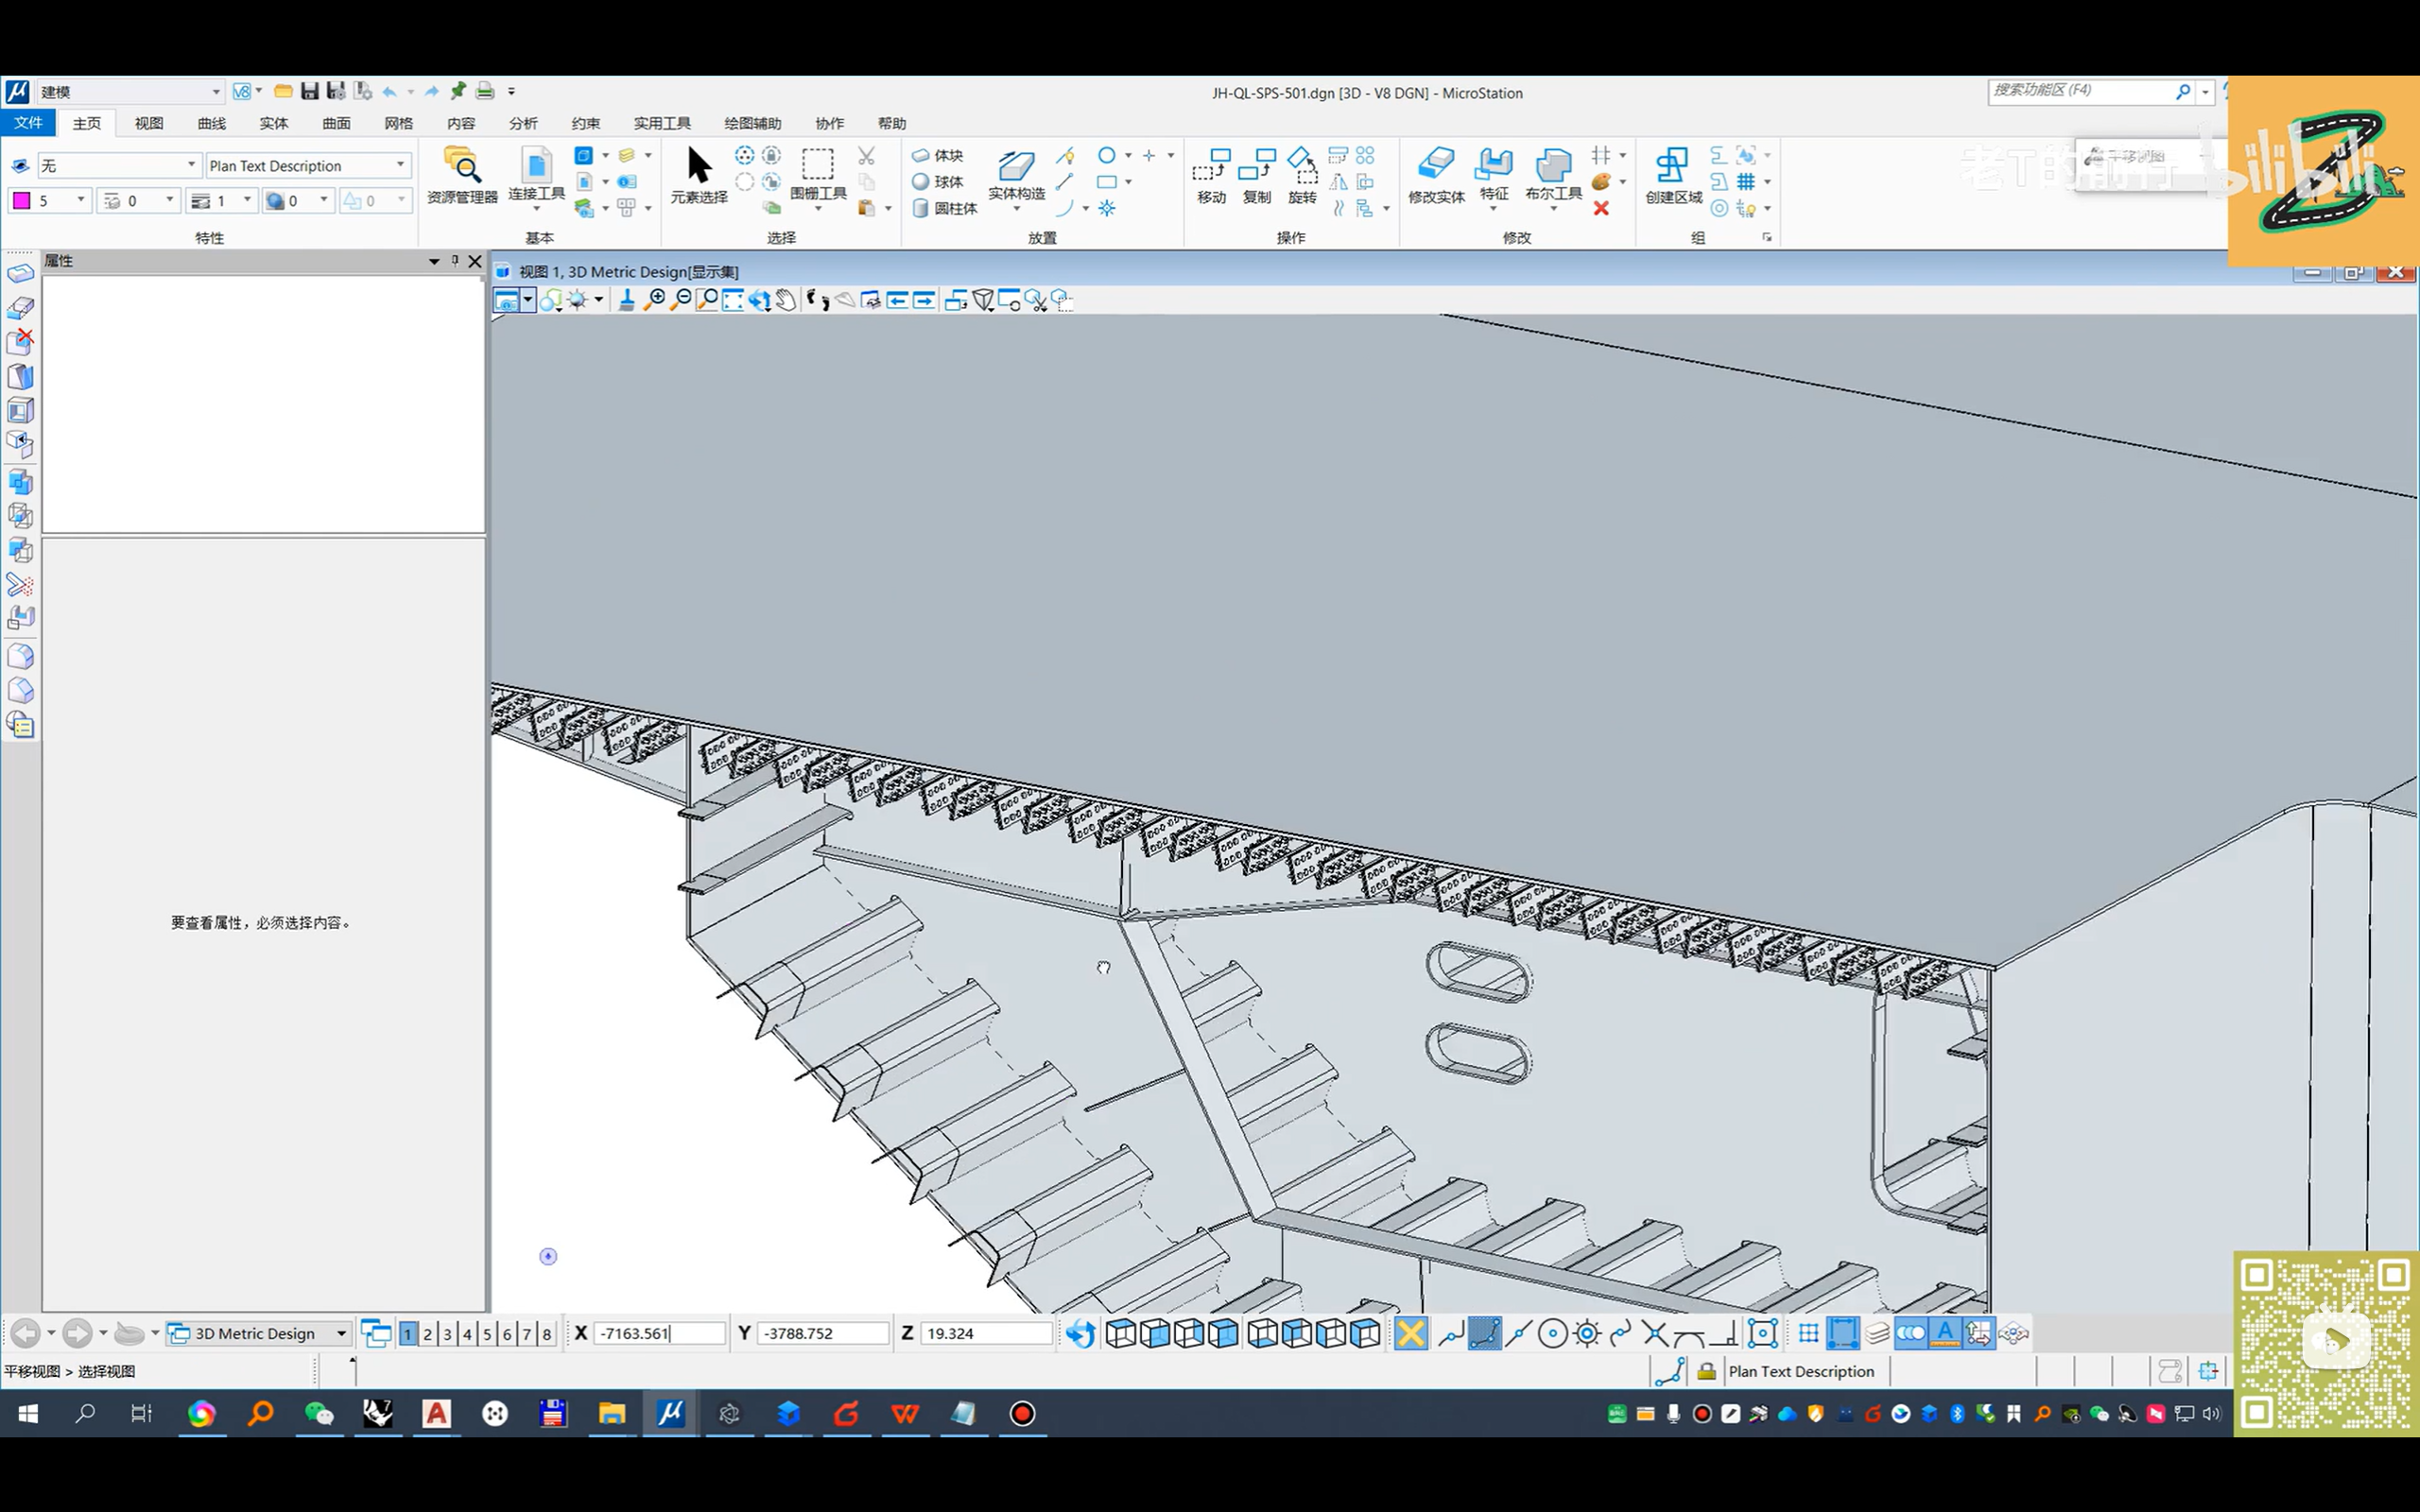
Task: Click the Pan View hand icon
Action: pyautogui.click(x=786, y=300)
